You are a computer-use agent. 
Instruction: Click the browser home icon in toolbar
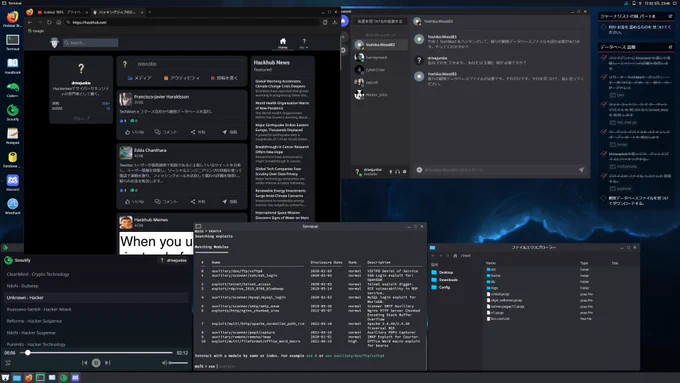click(59, 22)
